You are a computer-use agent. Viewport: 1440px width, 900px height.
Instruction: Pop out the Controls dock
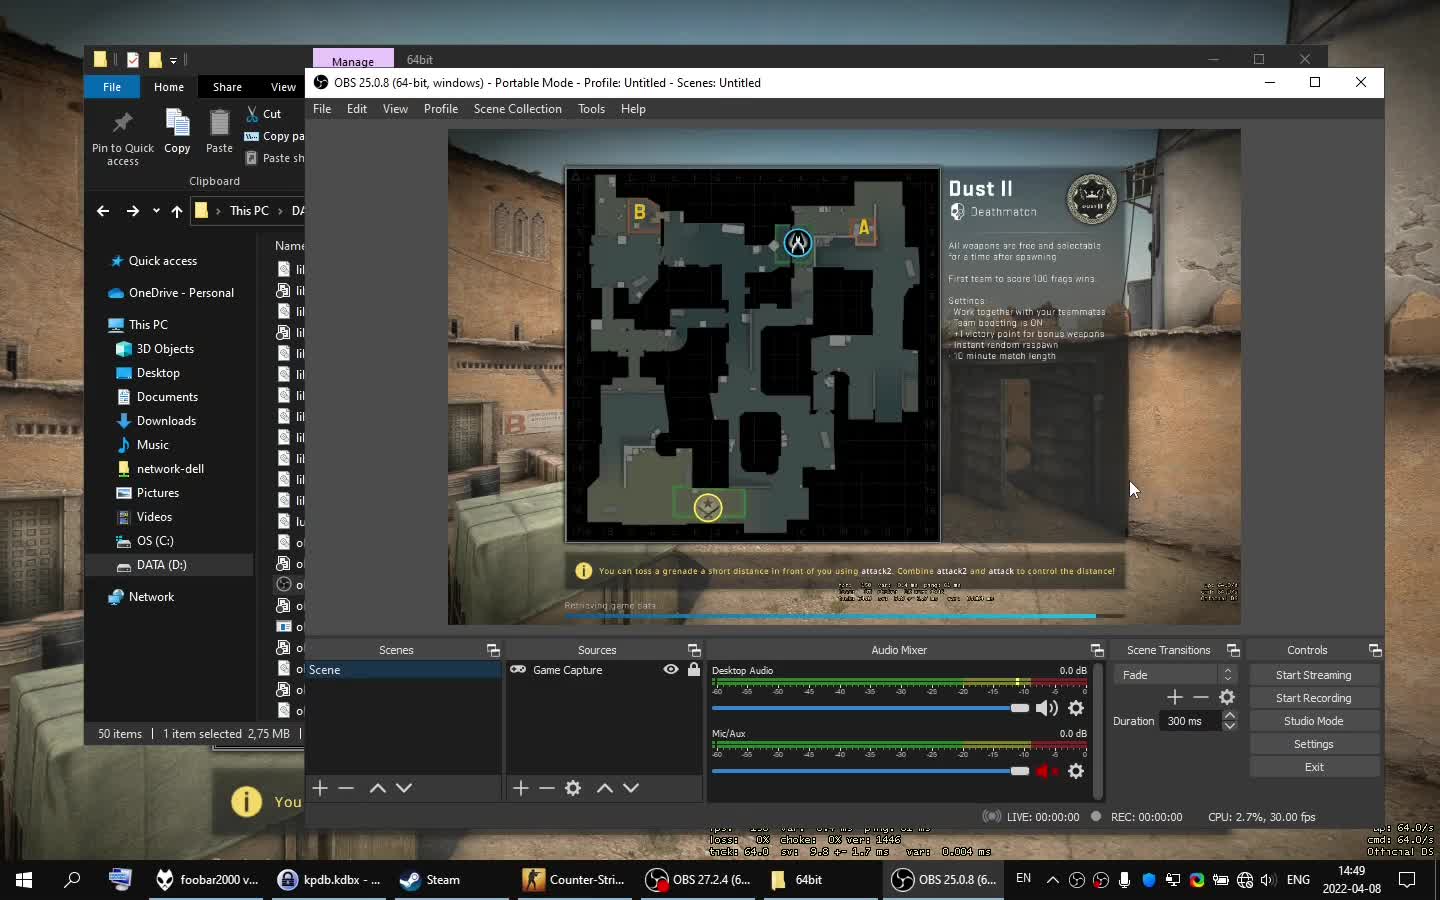point(1375,650)
